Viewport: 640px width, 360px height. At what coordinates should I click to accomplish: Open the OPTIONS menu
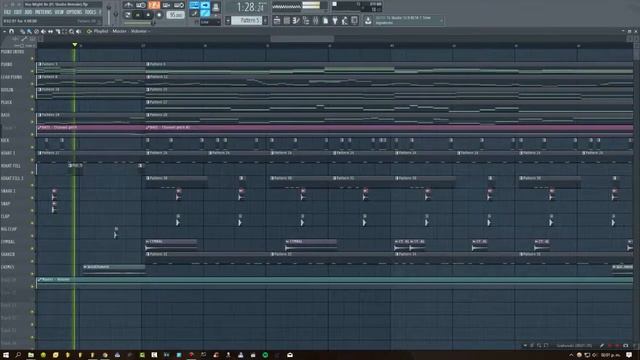click(x=74, y=12)
